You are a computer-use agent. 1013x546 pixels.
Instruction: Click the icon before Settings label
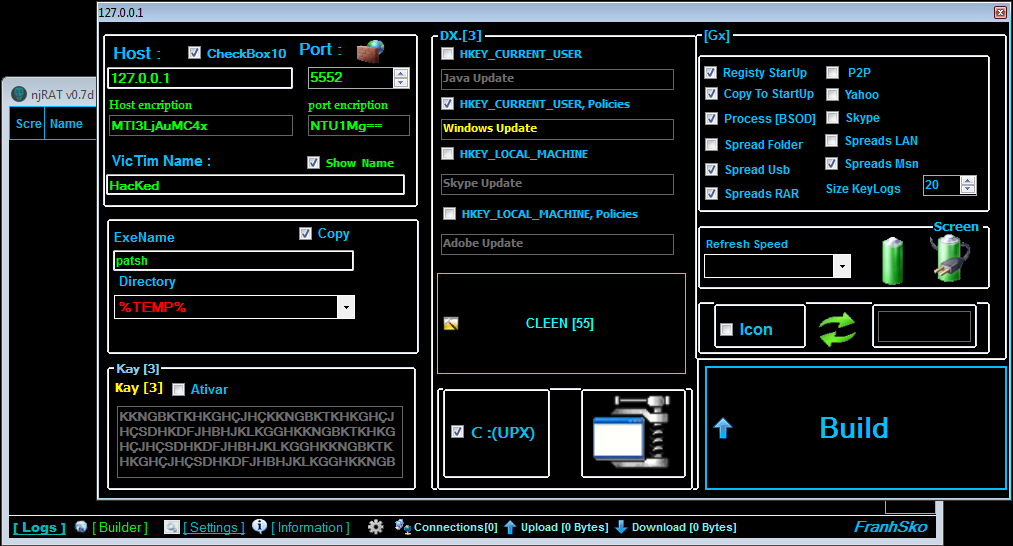point(172,527)
